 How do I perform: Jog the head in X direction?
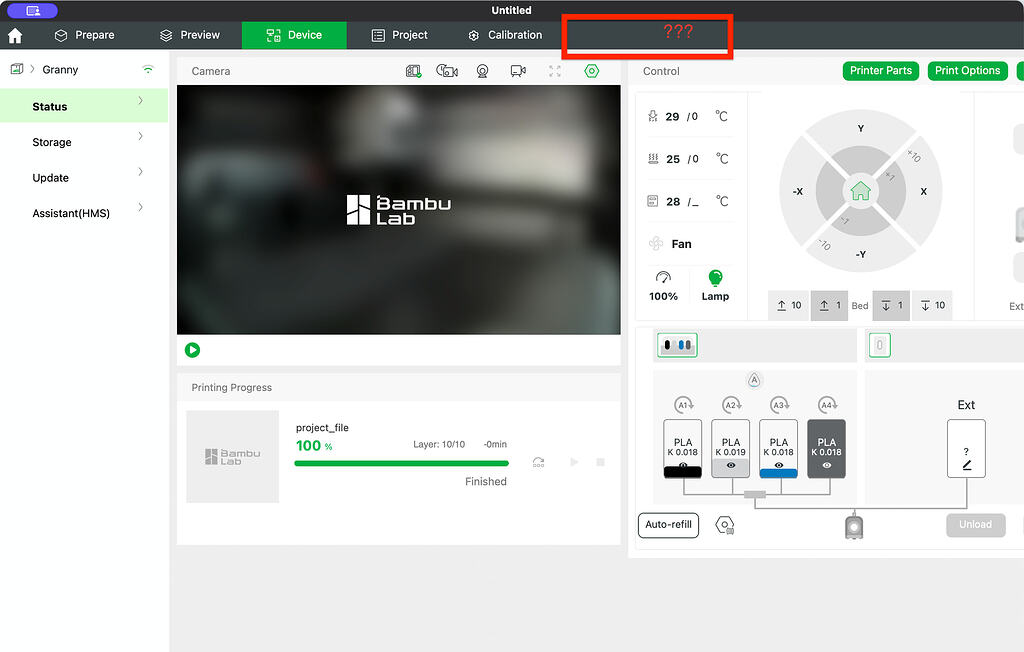[923, 191]
